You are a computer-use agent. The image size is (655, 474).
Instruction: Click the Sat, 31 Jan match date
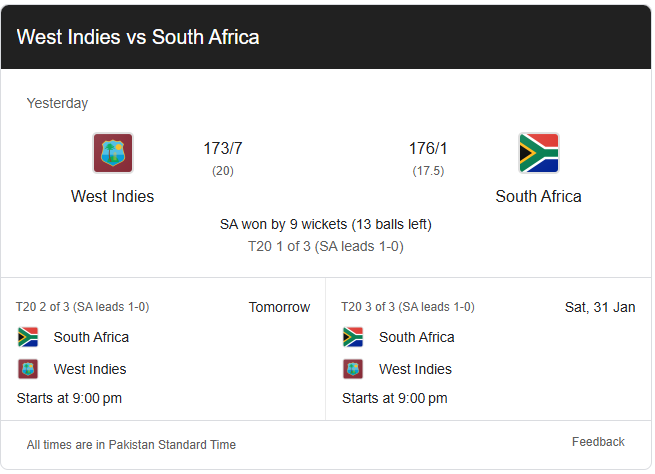[x=600, y=307]
